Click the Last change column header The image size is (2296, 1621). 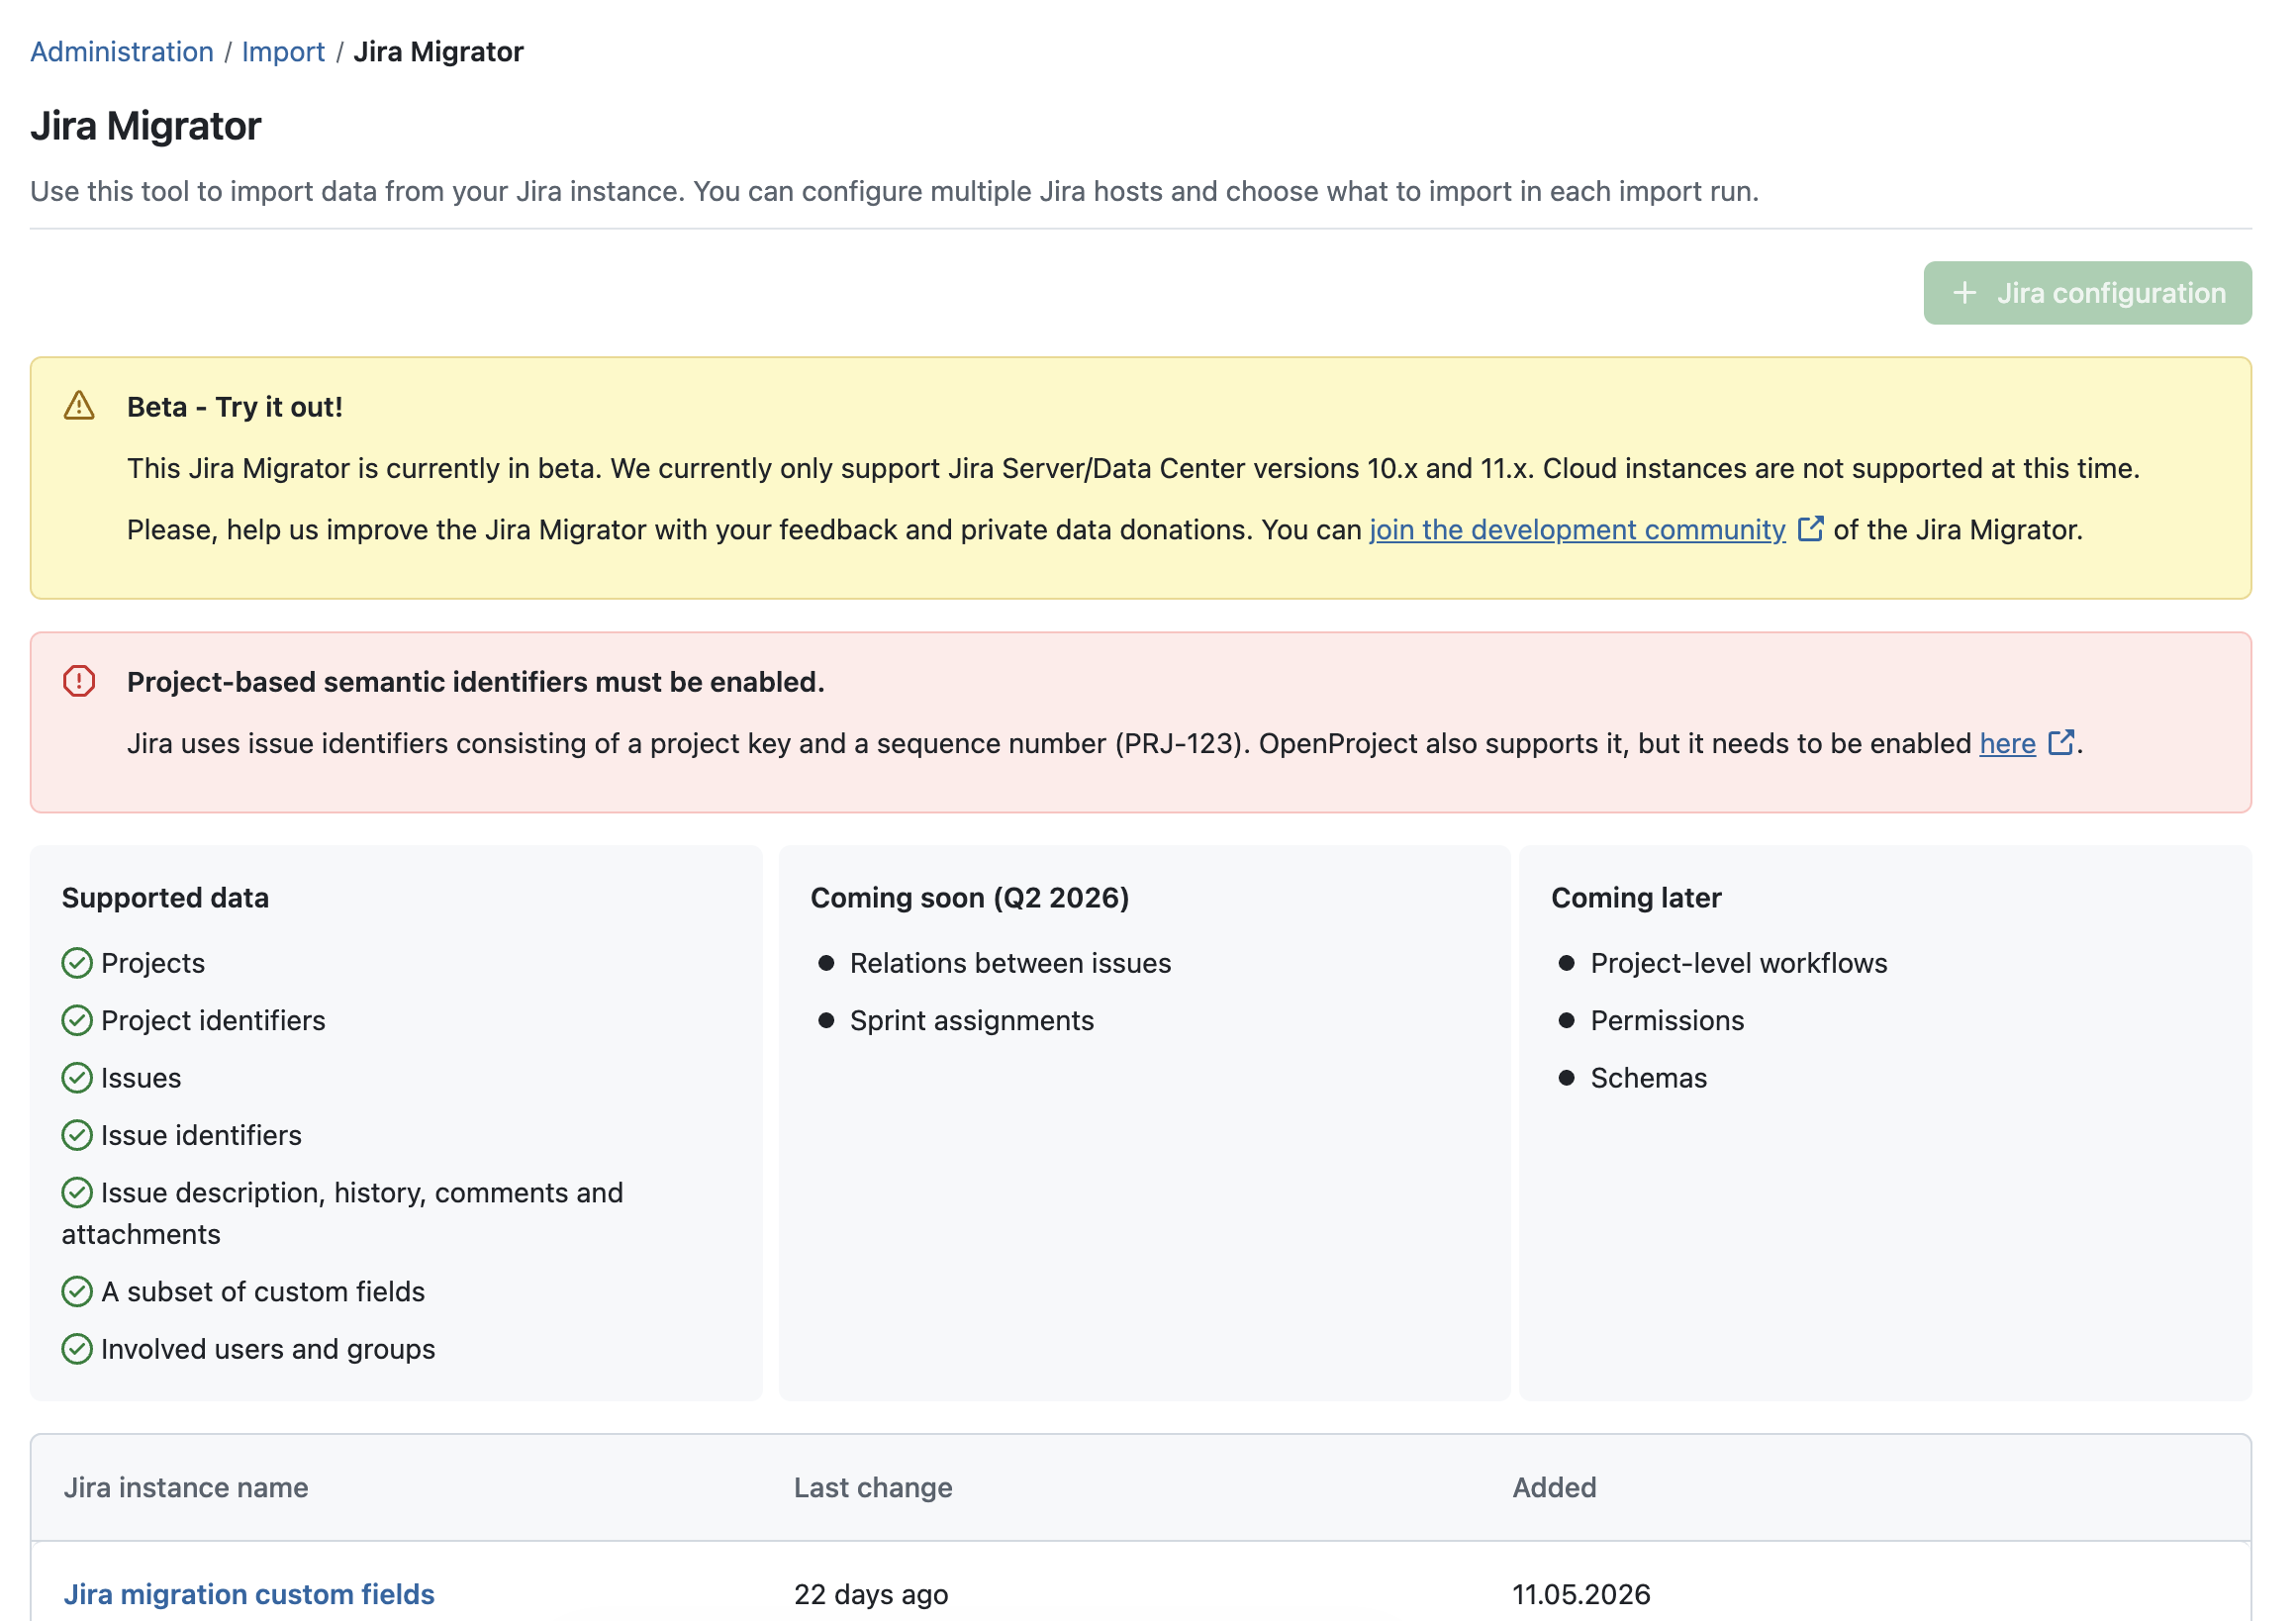[873, 1488]
